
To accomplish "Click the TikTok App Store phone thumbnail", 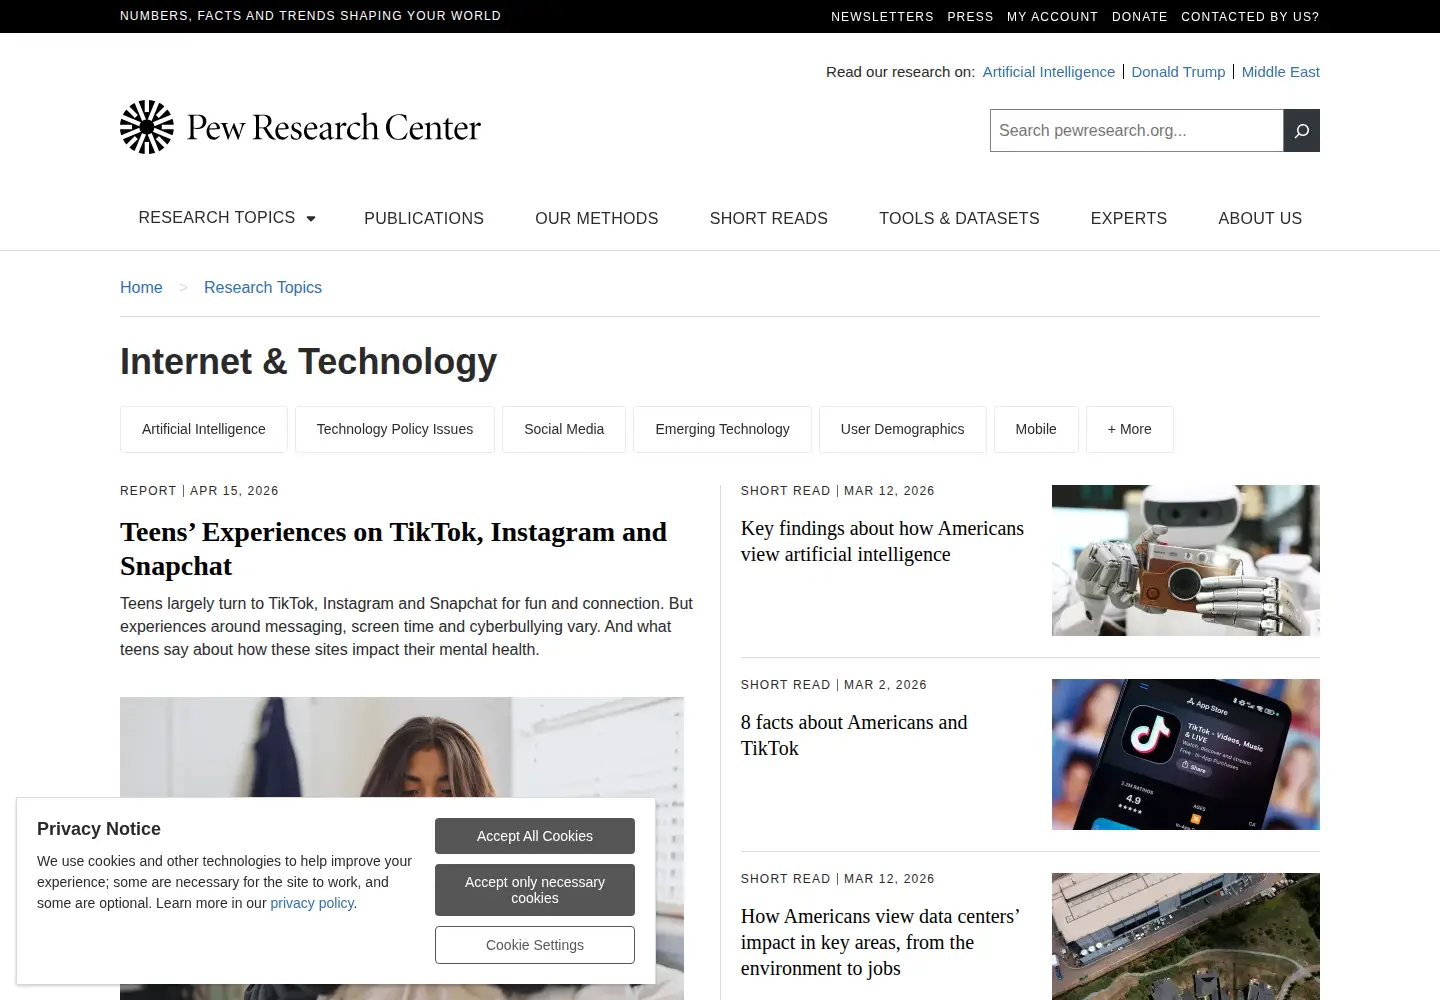I will [1186, 754].
